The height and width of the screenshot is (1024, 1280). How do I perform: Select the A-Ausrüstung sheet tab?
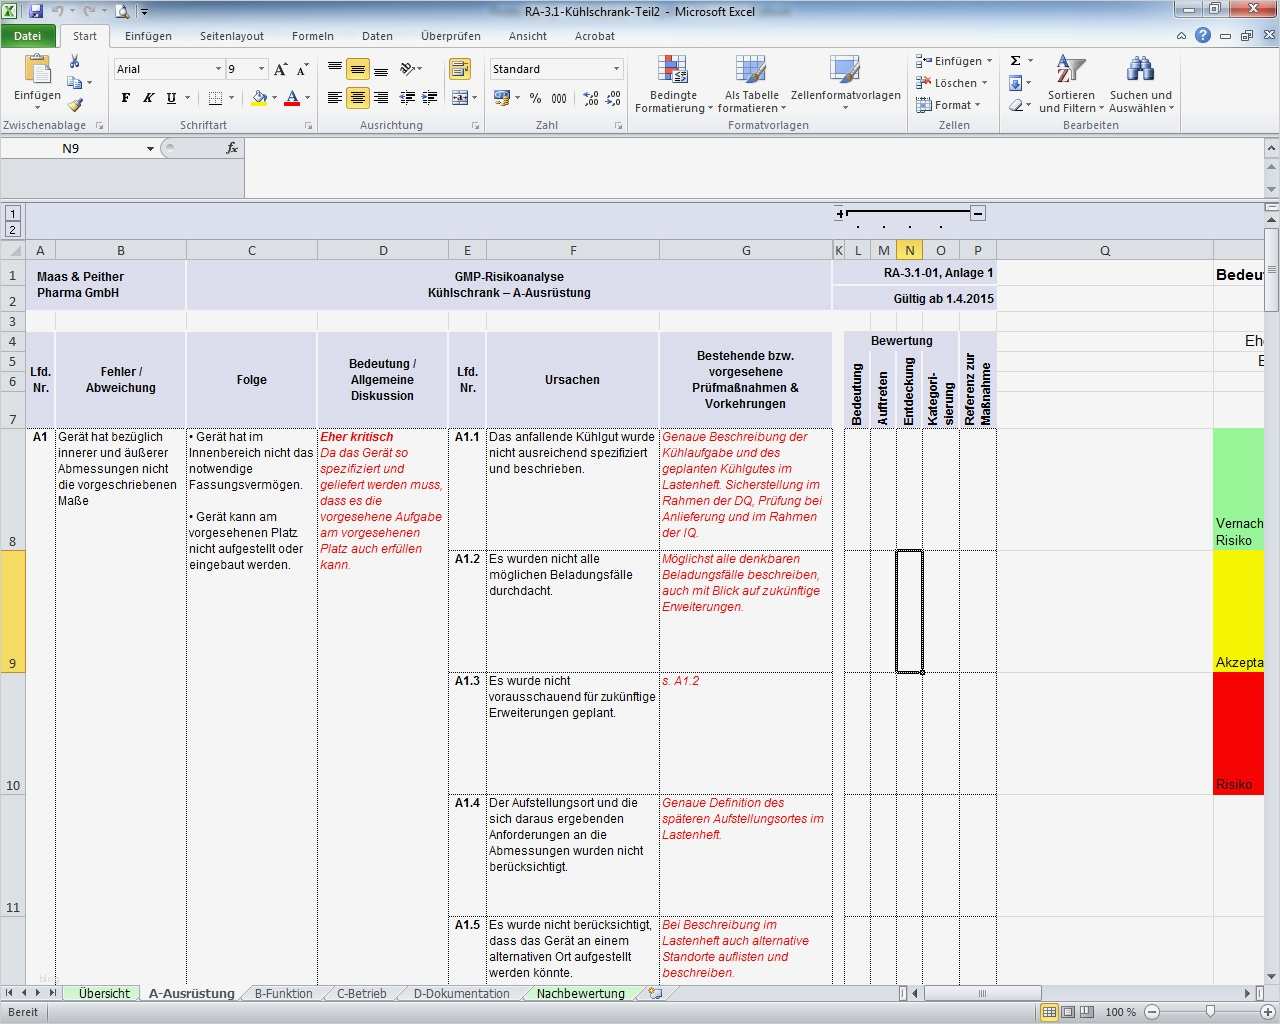pos(191,993)
